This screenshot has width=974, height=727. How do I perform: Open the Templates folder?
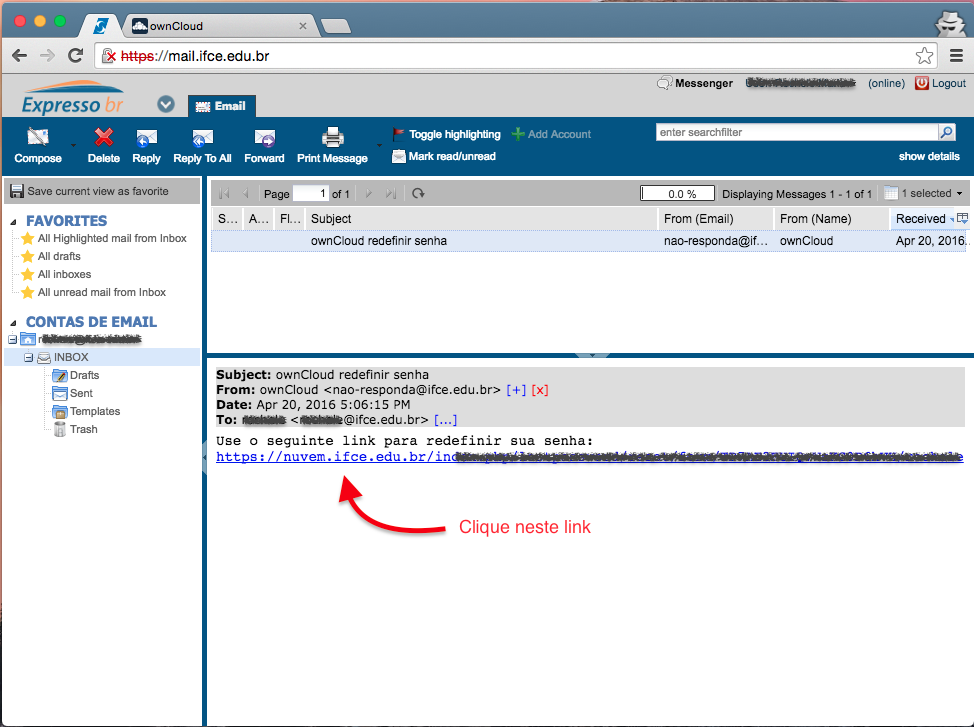pyautogui.click(x=95, y=411)
